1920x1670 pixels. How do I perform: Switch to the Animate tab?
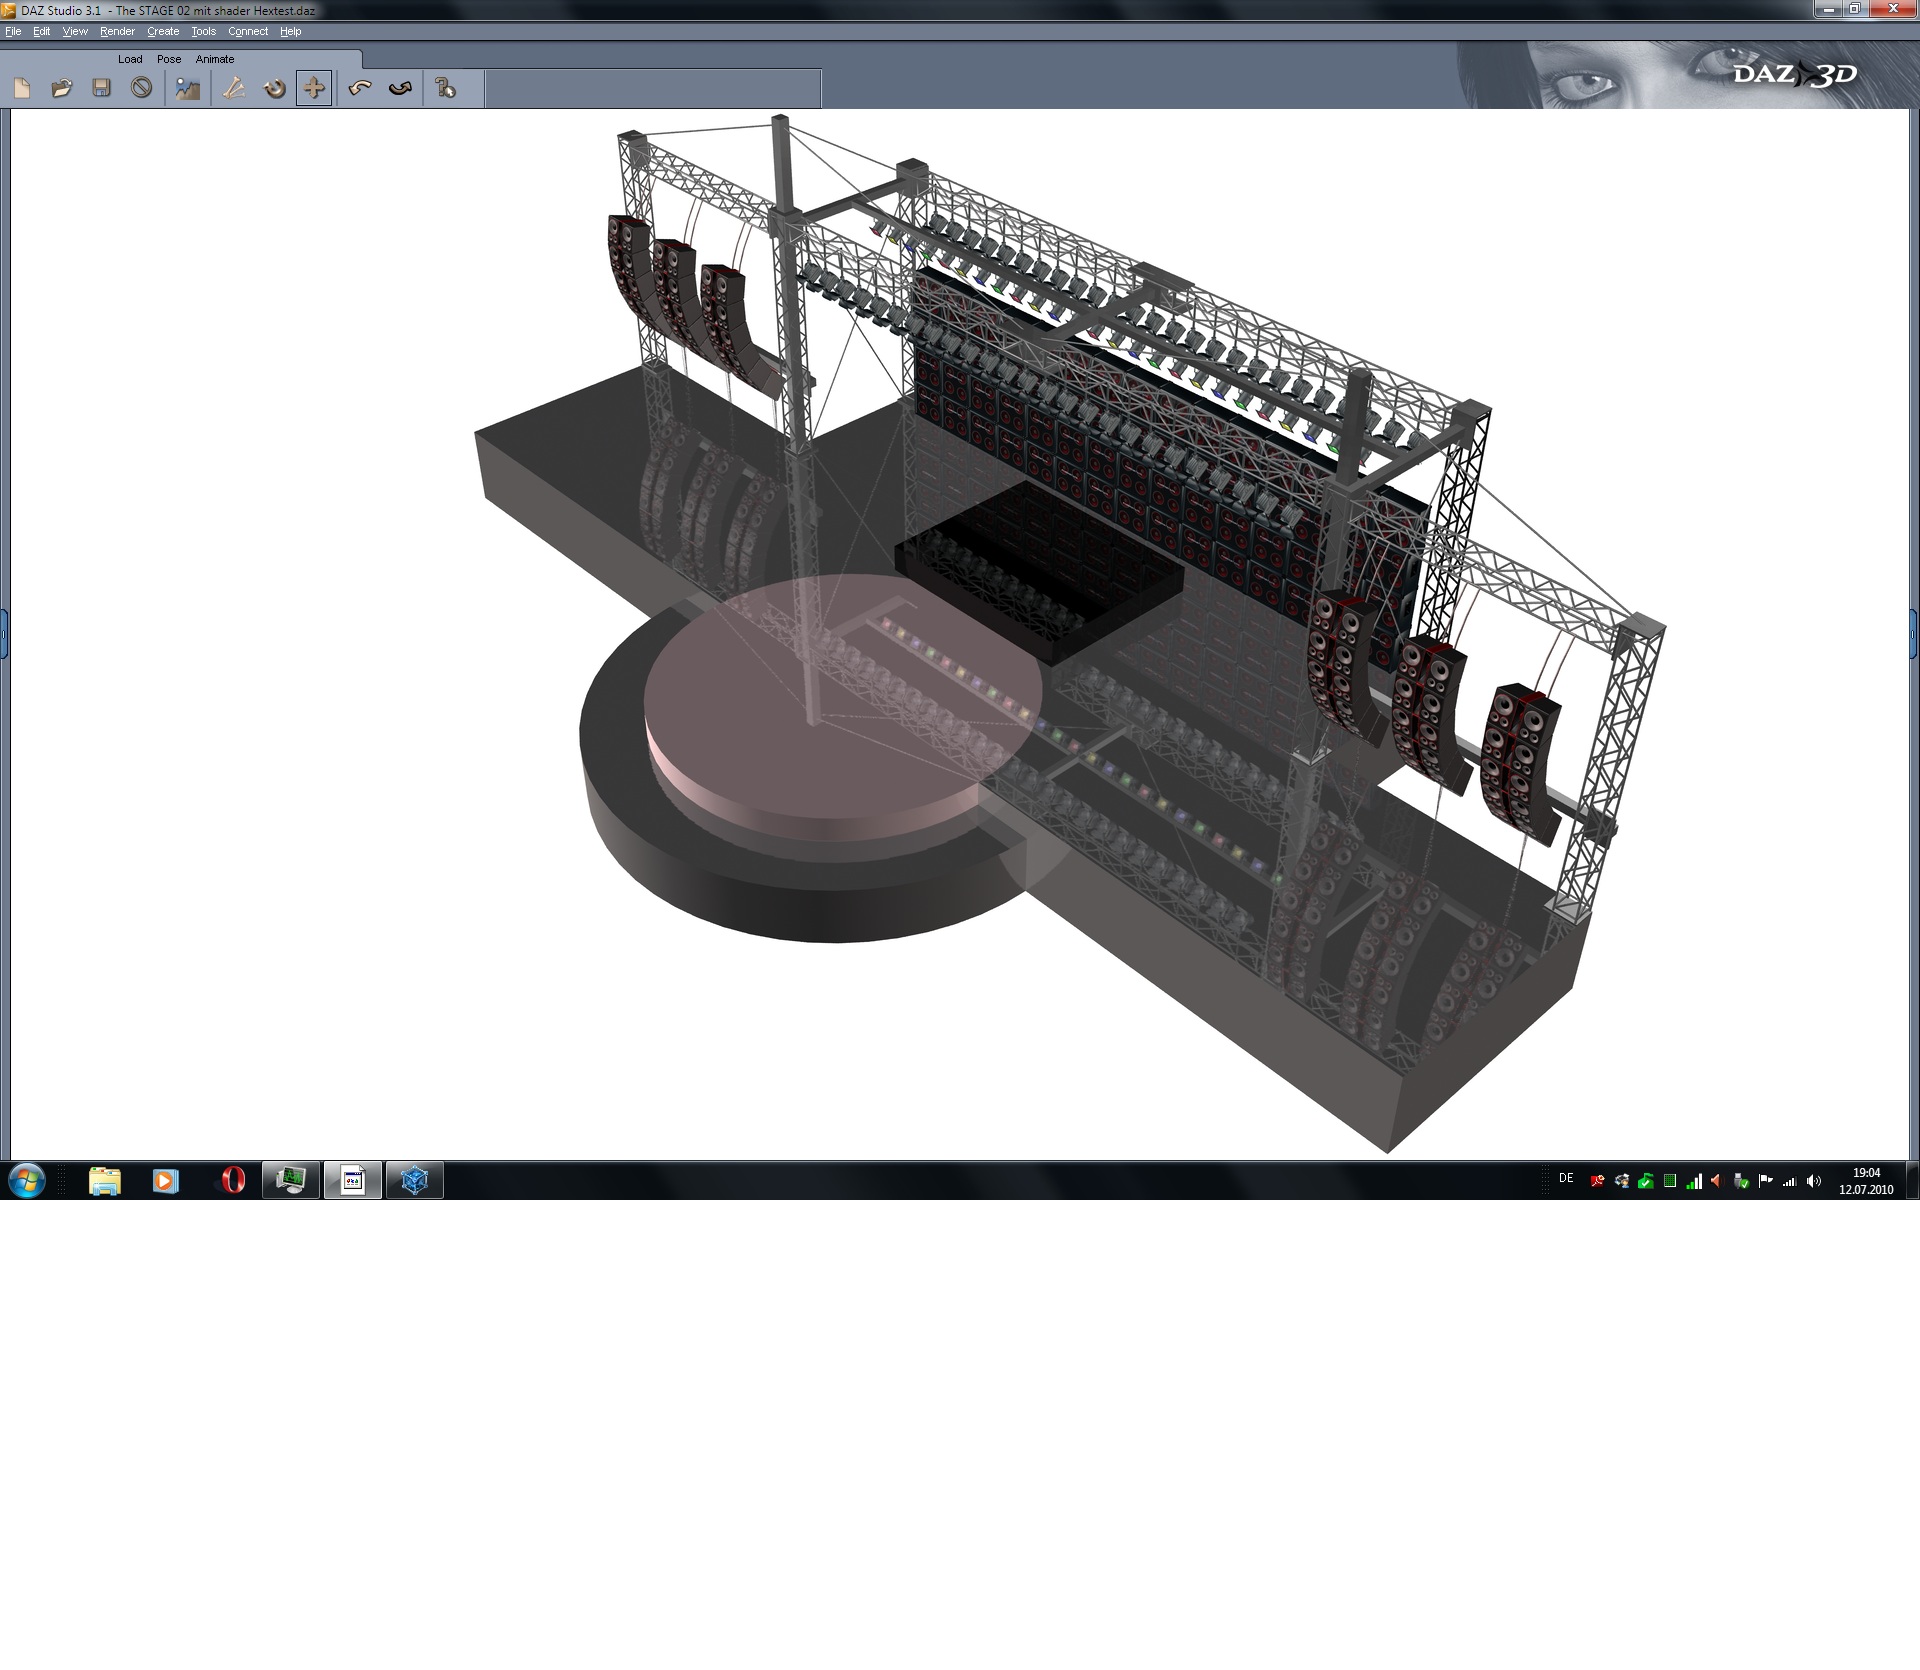[215, 59]
